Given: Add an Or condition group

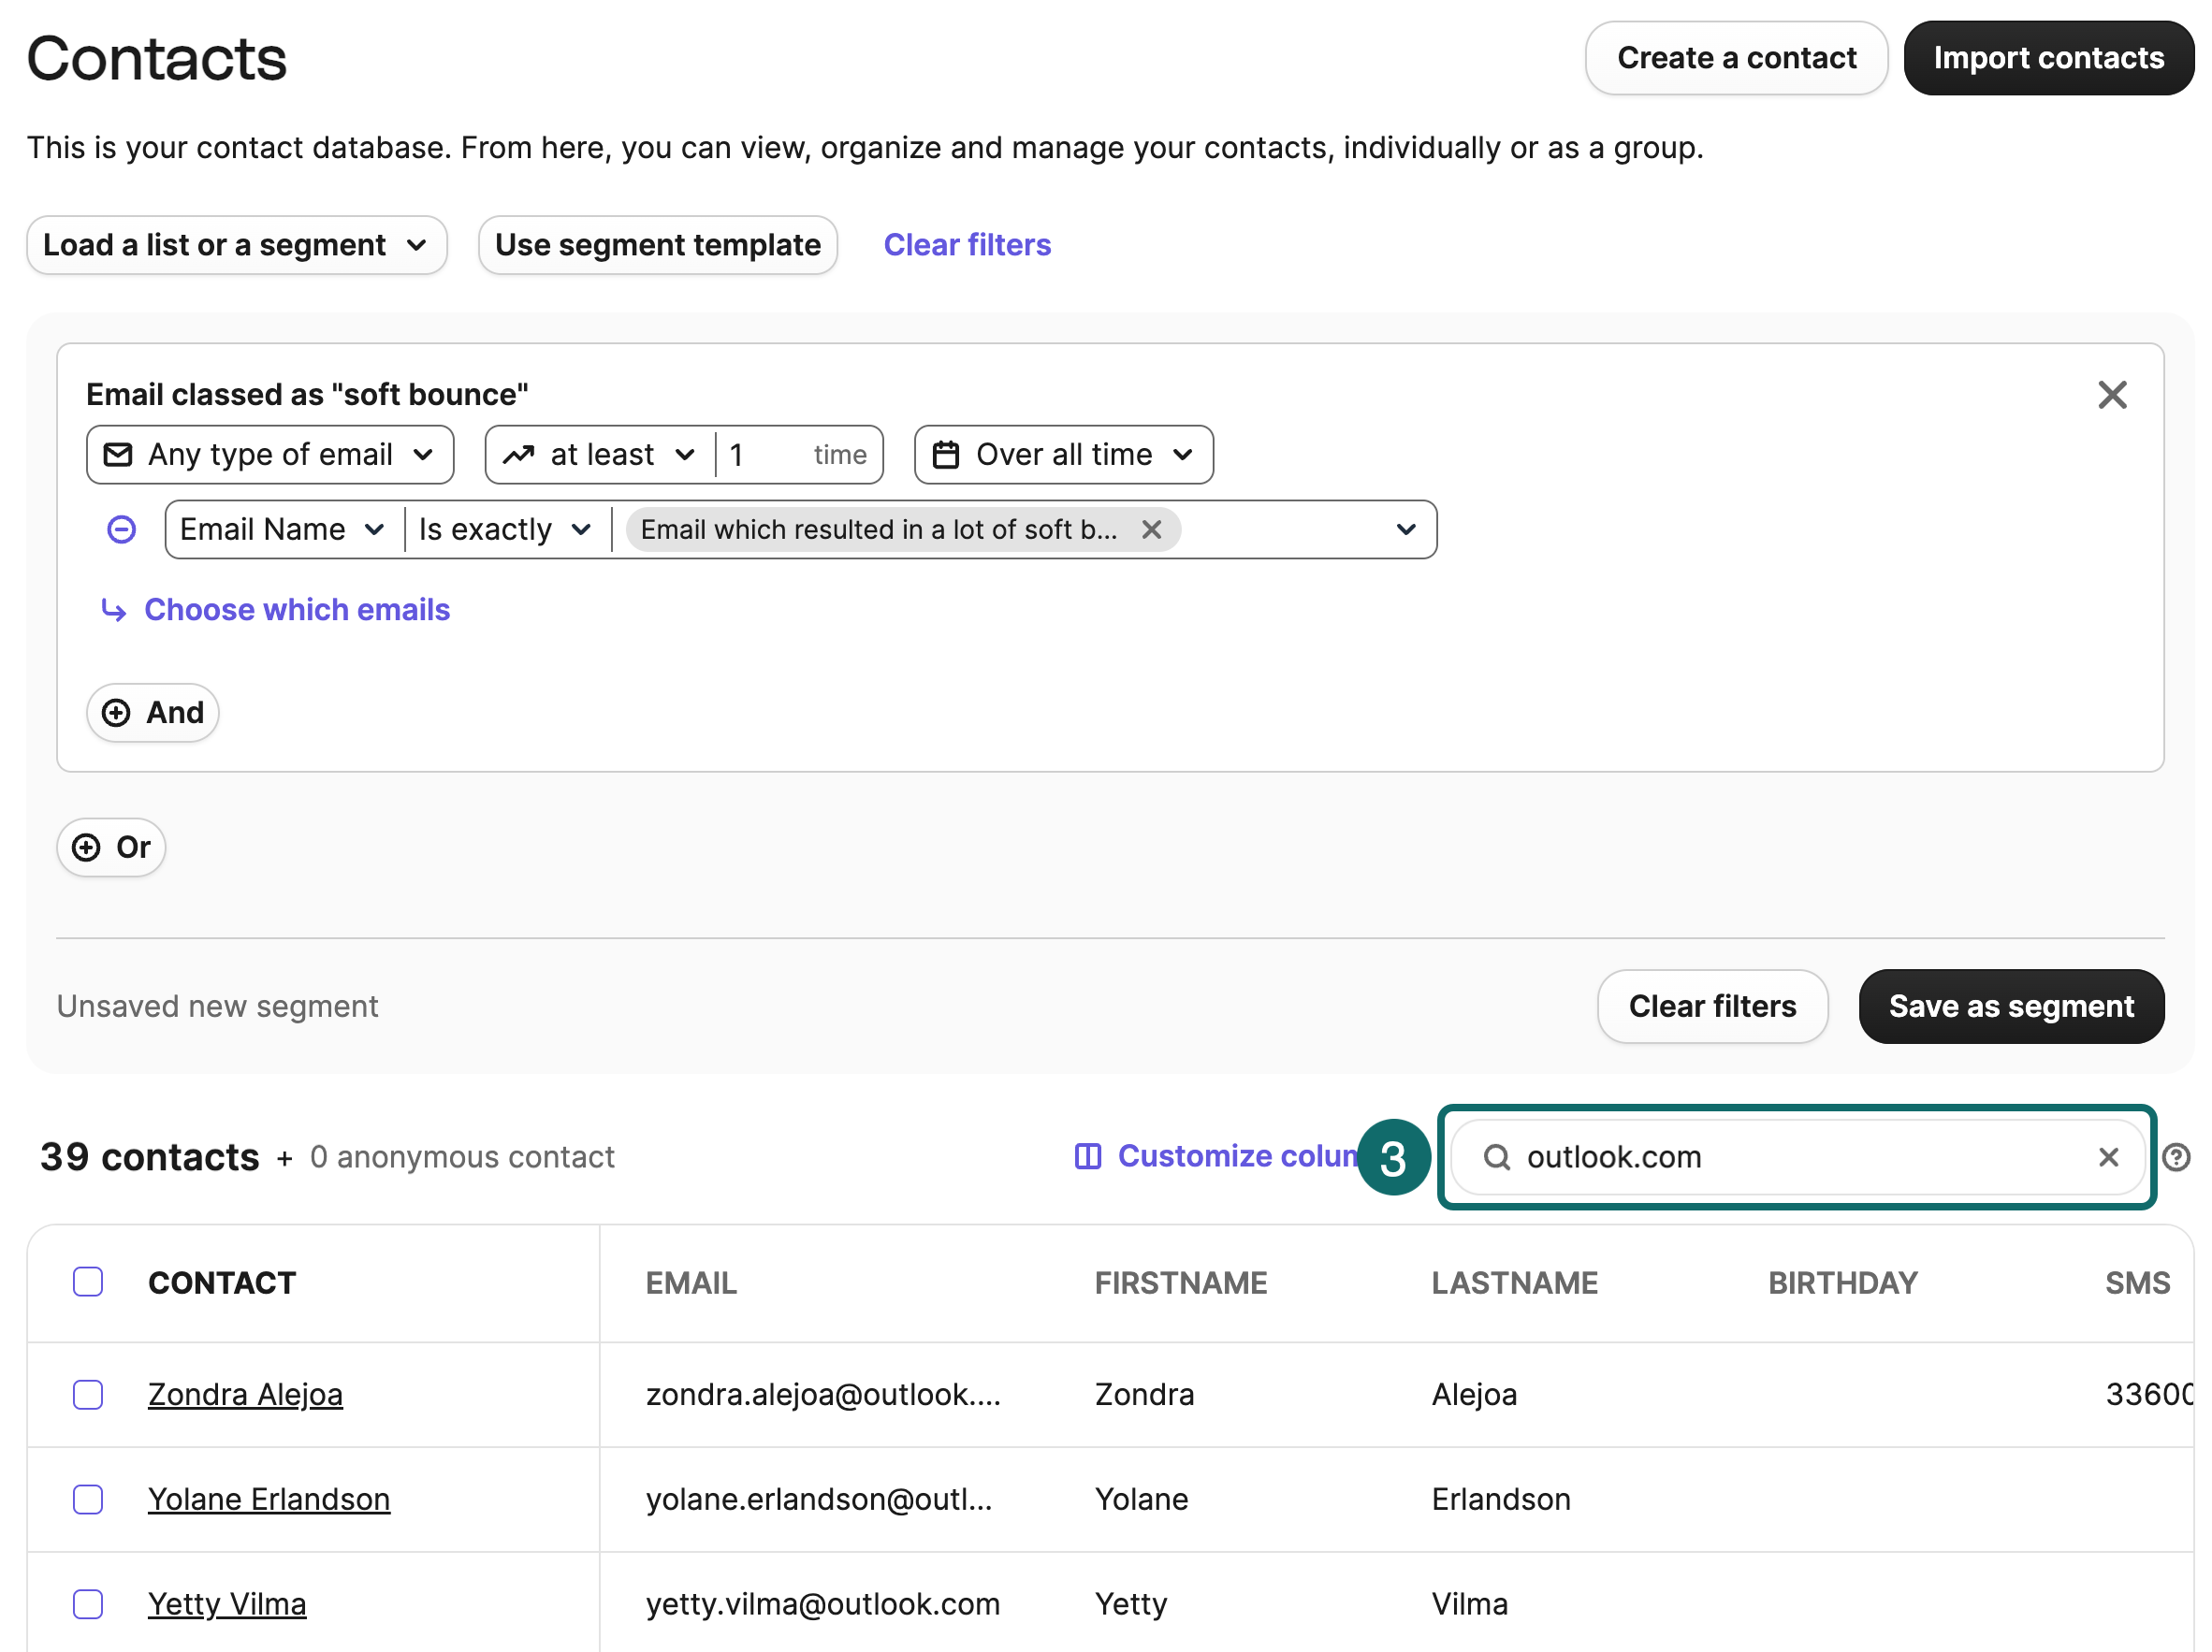Looking at the screenshot, I should tap(111, 847).
